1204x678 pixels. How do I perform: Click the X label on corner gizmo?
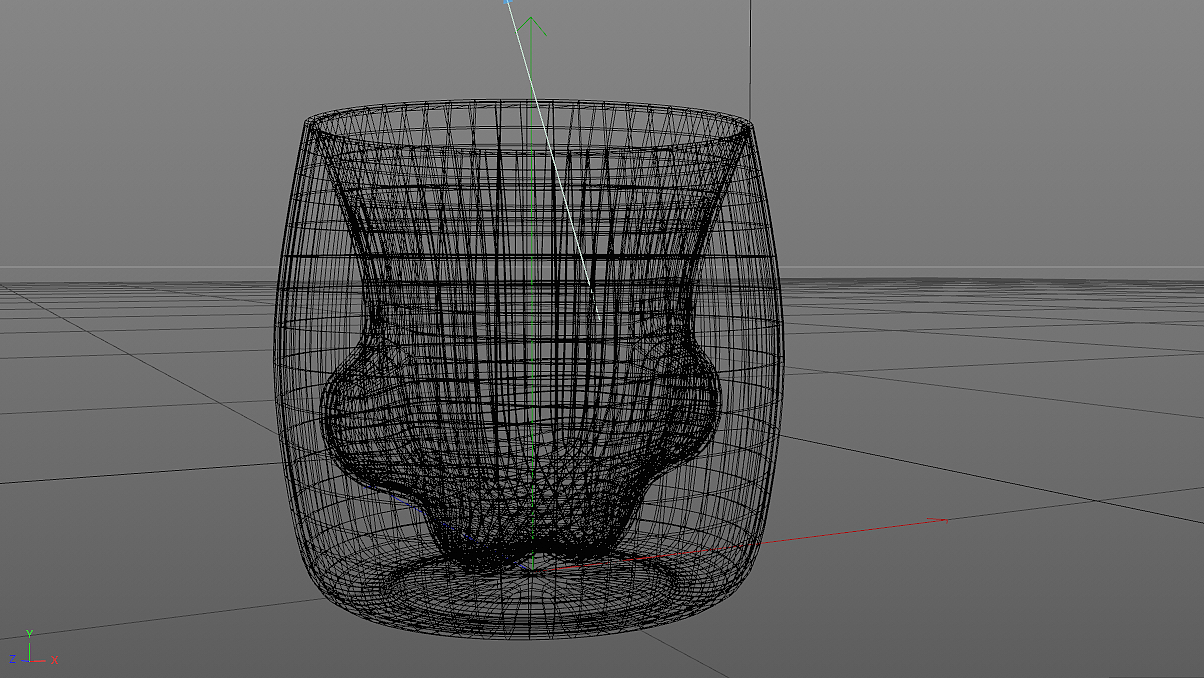click(54, 660)
